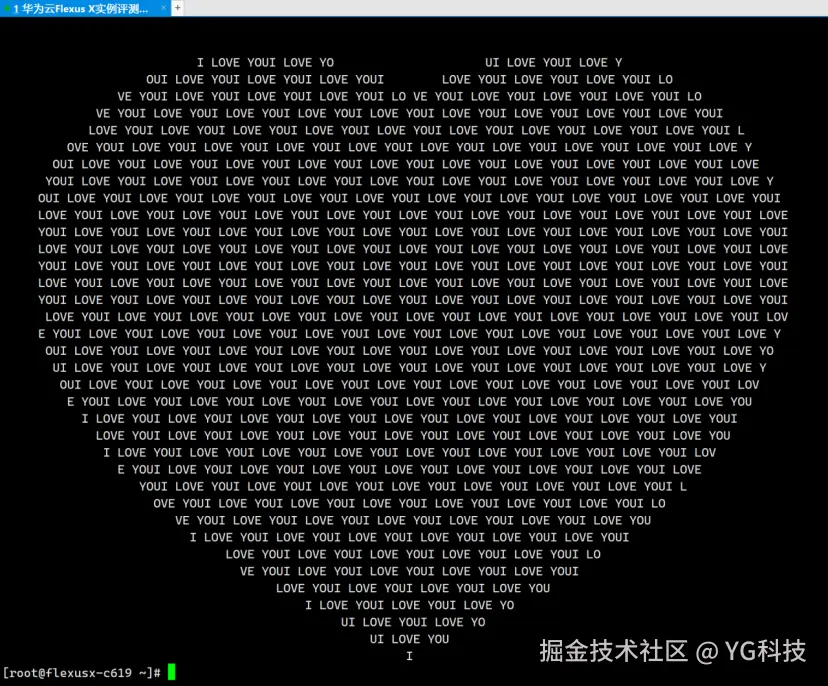Click the 'I LOVE YOUI LOVE YOUI LOVE YO' line

click(409, 605)
